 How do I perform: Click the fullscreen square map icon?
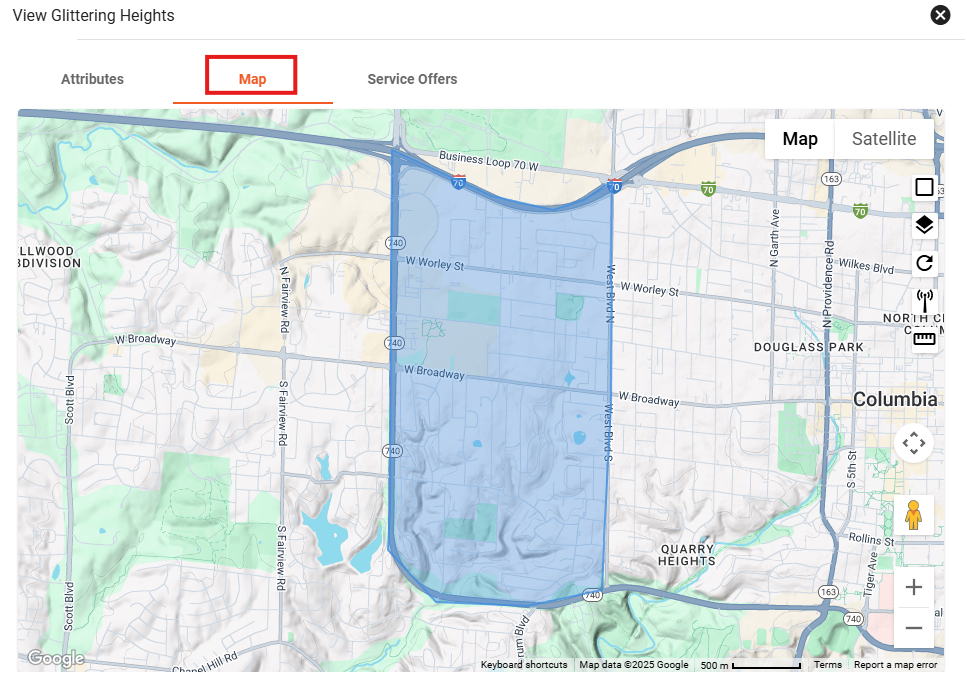pyautogui.click(x=924, y=187)
